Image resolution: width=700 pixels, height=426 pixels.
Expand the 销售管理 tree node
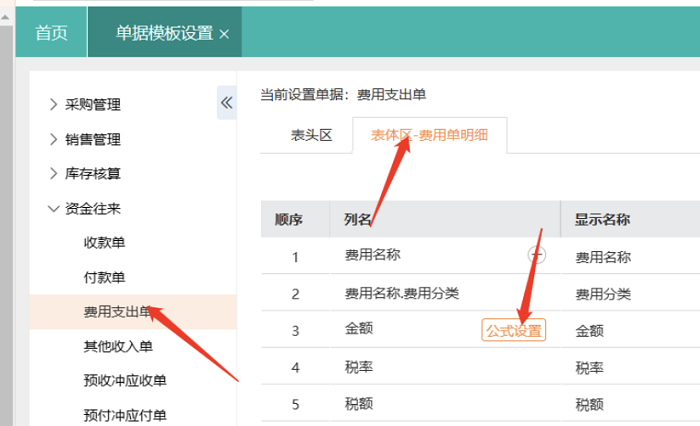54,139
